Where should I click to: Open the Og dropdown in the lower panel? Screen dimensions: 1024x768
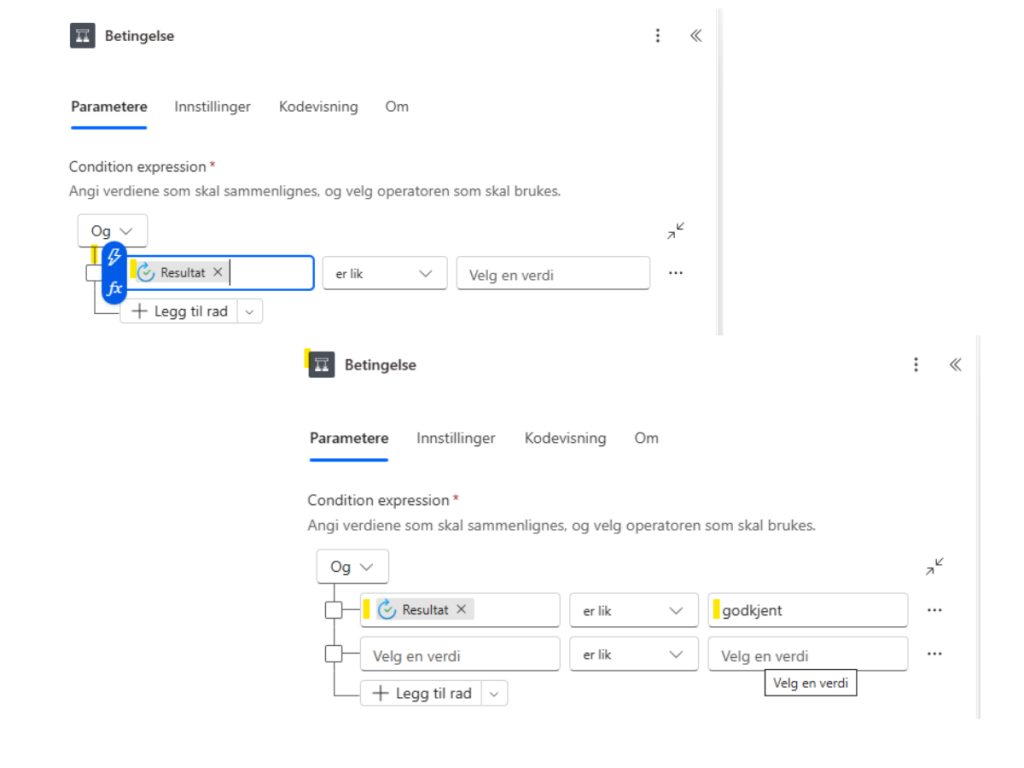coord(352,567)
